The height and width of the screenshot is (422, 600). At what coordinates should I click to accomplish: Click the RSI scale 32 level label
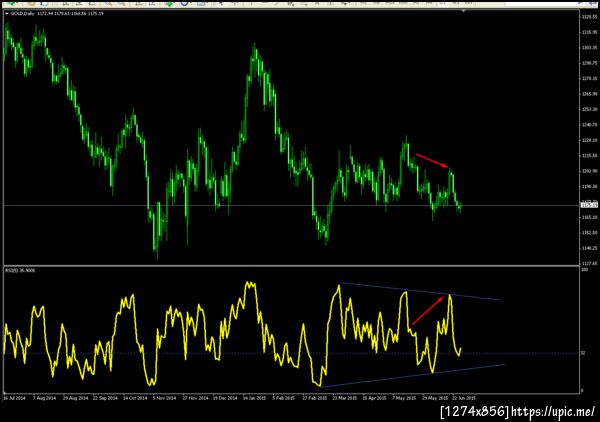[x=583, y=353]
